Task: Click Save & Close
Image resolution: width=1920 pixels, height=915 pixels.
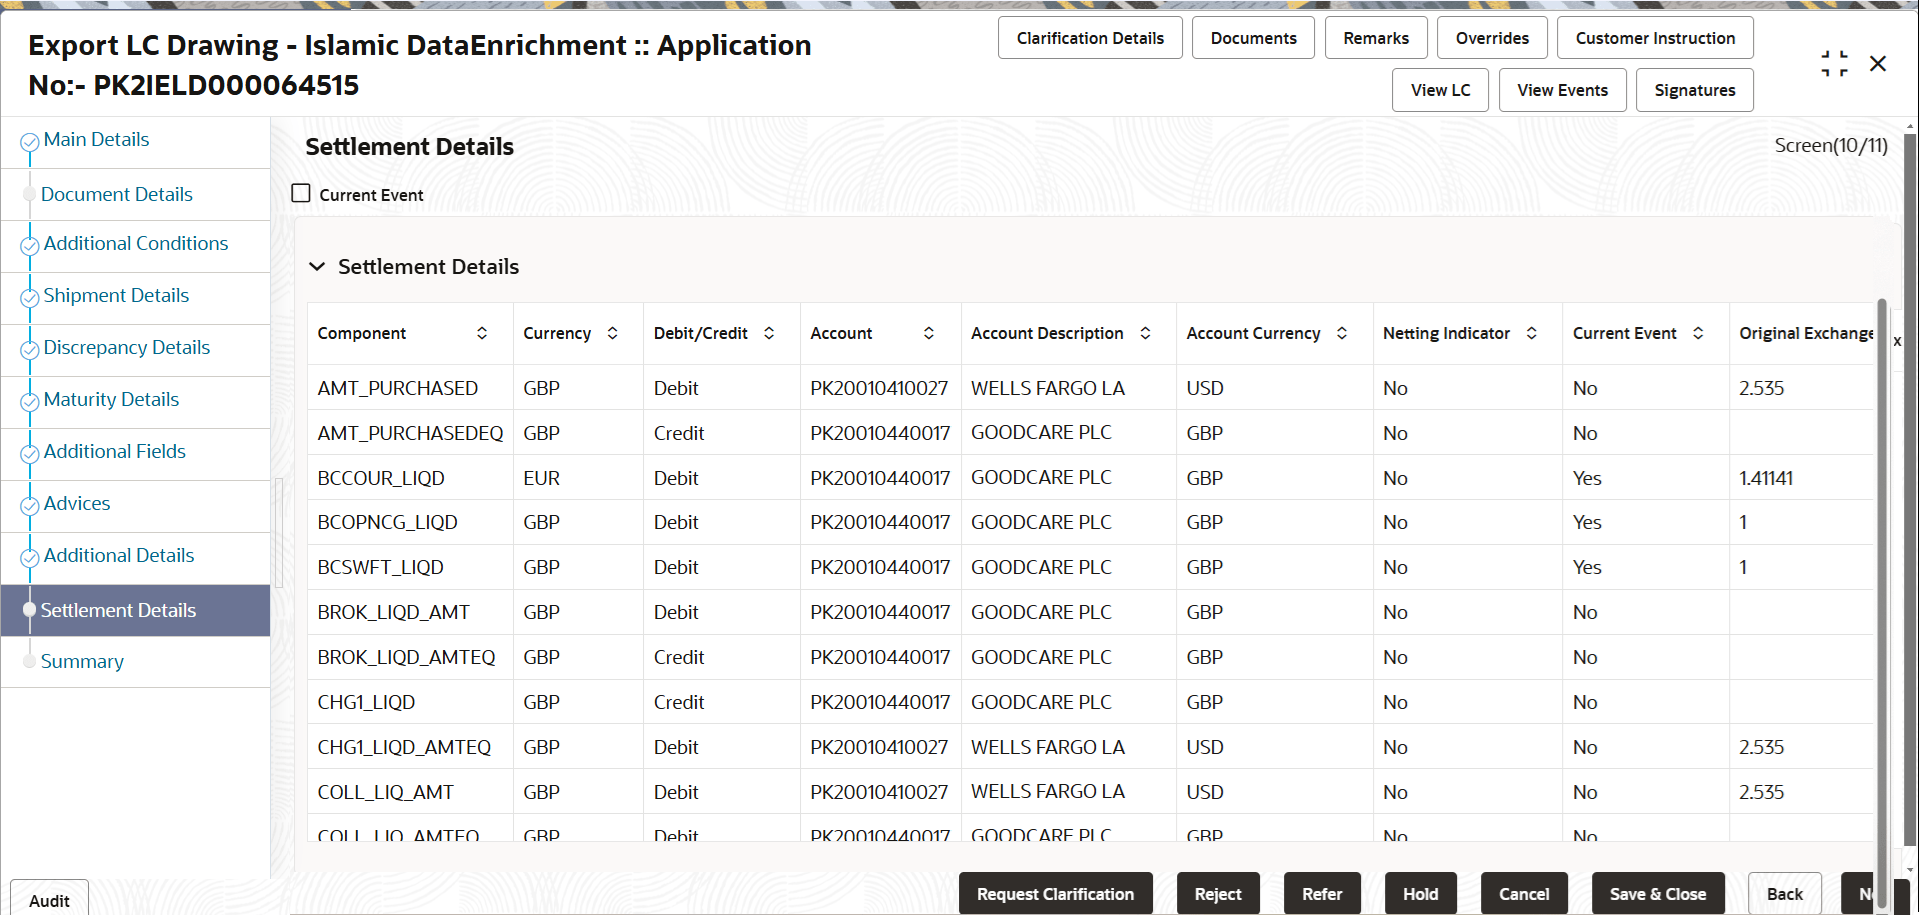Action: (1658, 893)
